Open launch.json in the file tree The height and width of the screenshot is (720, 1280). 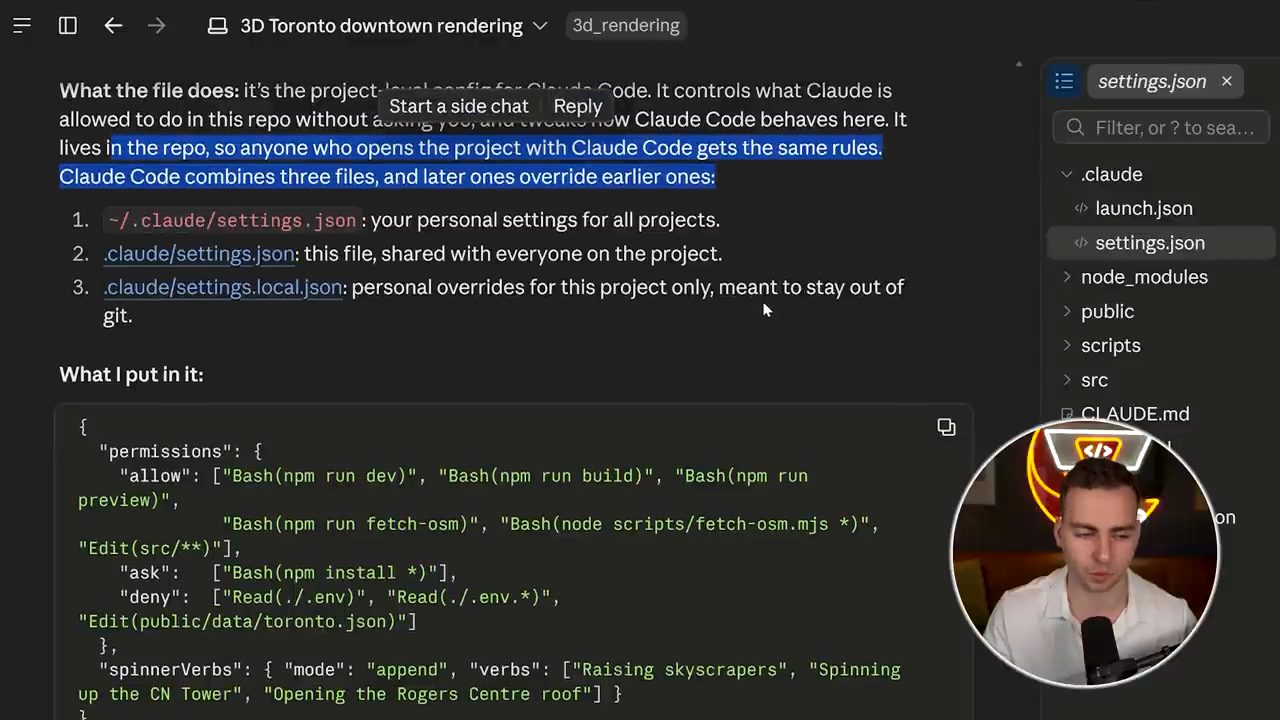1143,208
